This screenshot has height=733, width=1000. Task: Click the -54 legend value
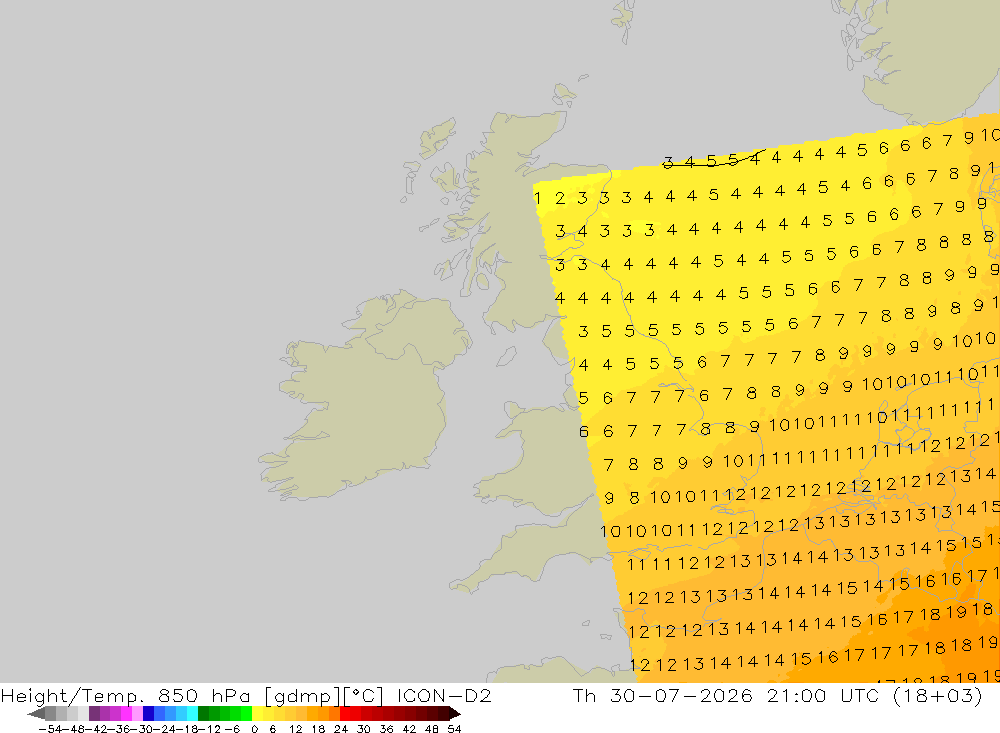click(50, 729)
